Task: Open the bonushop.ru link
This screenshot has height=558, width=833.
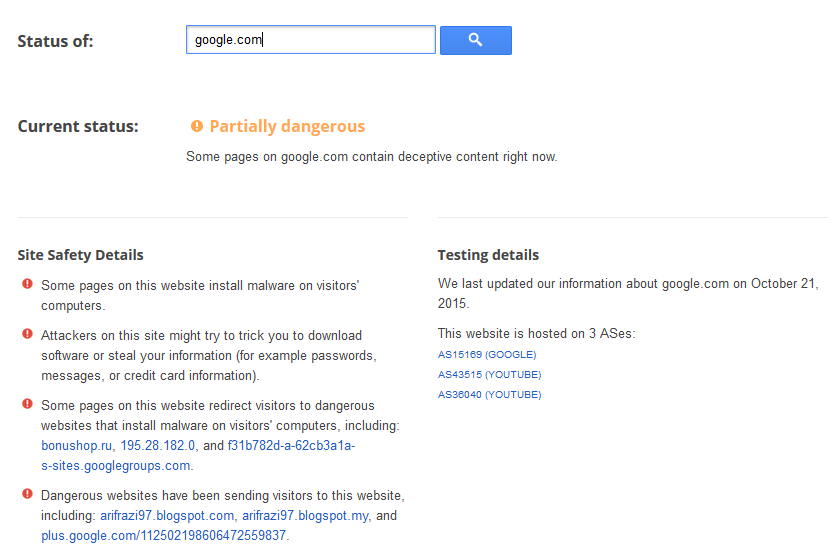Action: [x=76, y=446]
